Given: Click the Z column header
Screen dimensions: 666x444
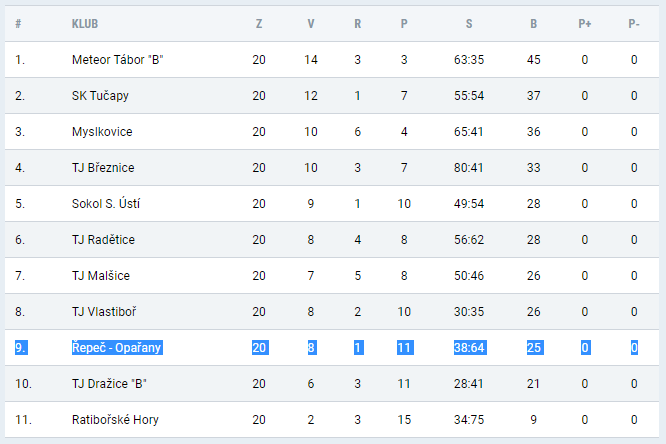Looking at the screenshot, I should 259,24.
